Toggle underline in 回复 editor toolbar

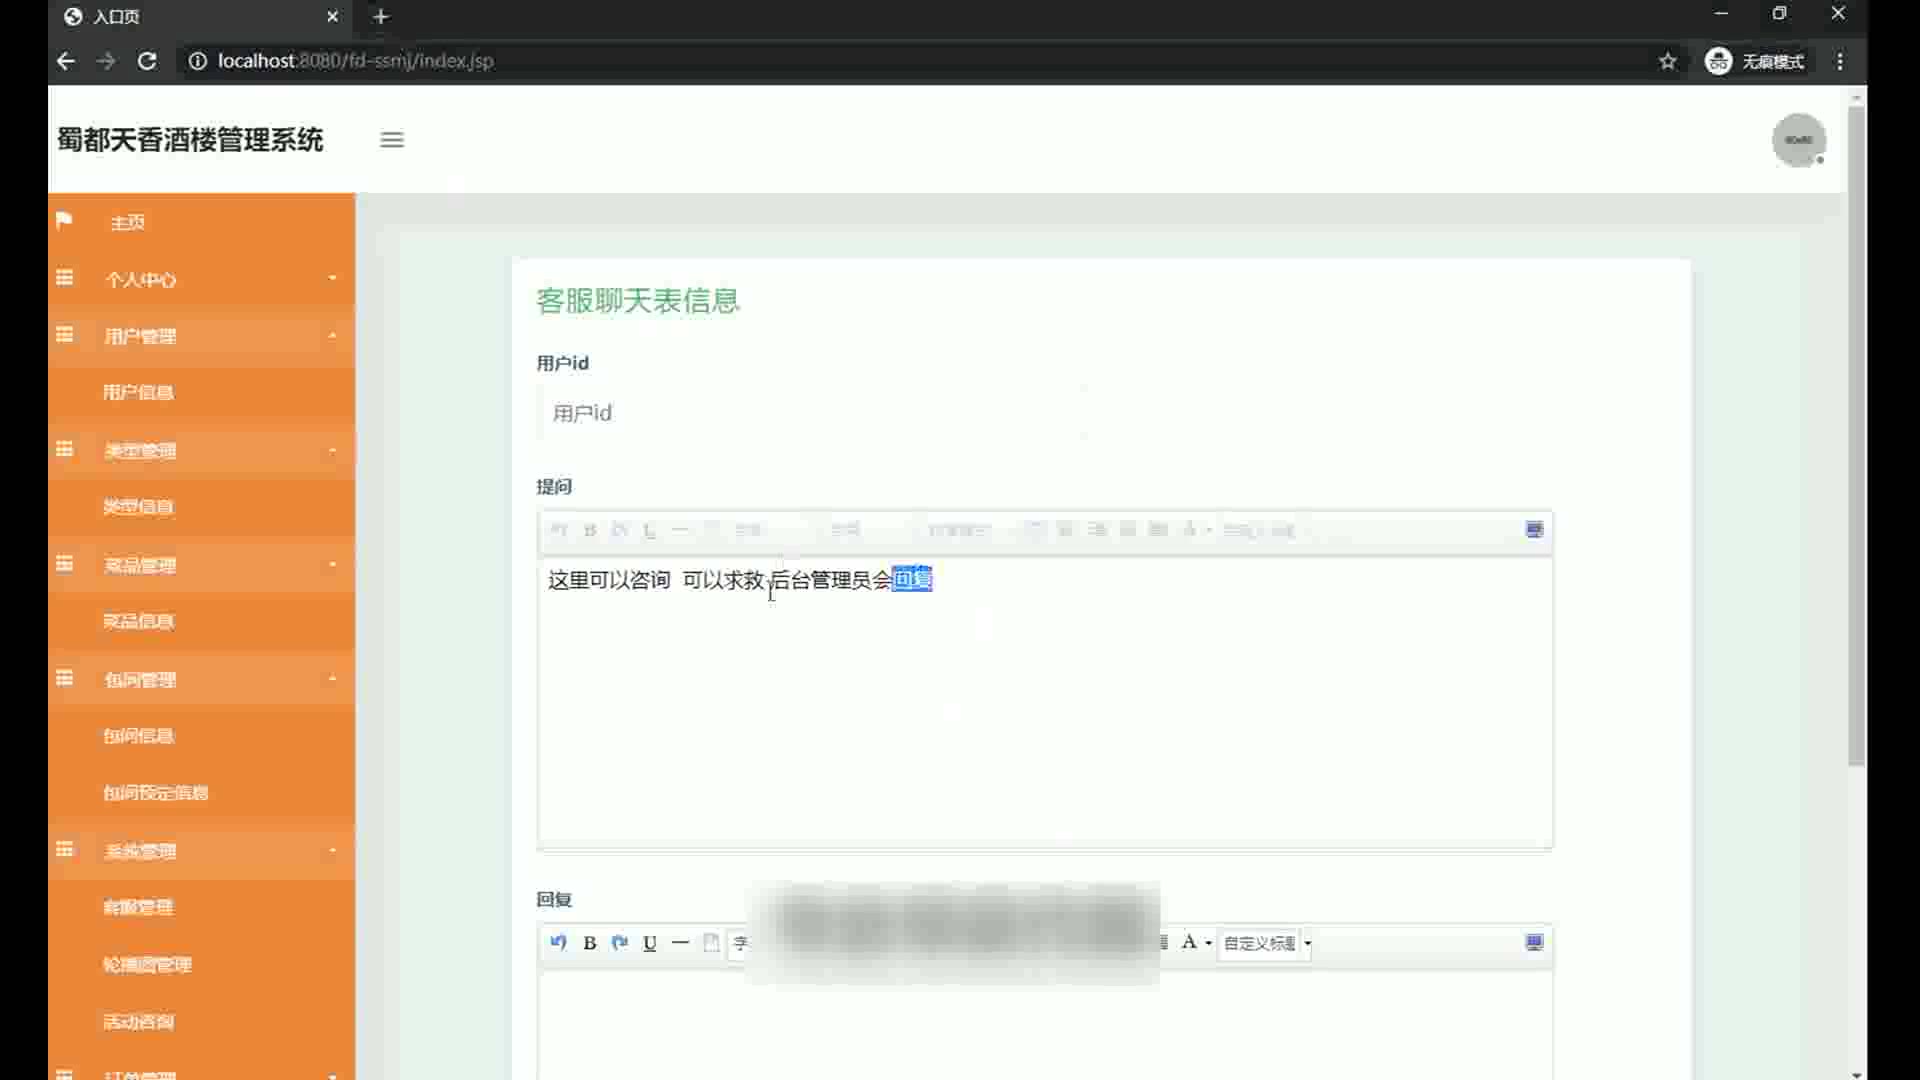650,942
